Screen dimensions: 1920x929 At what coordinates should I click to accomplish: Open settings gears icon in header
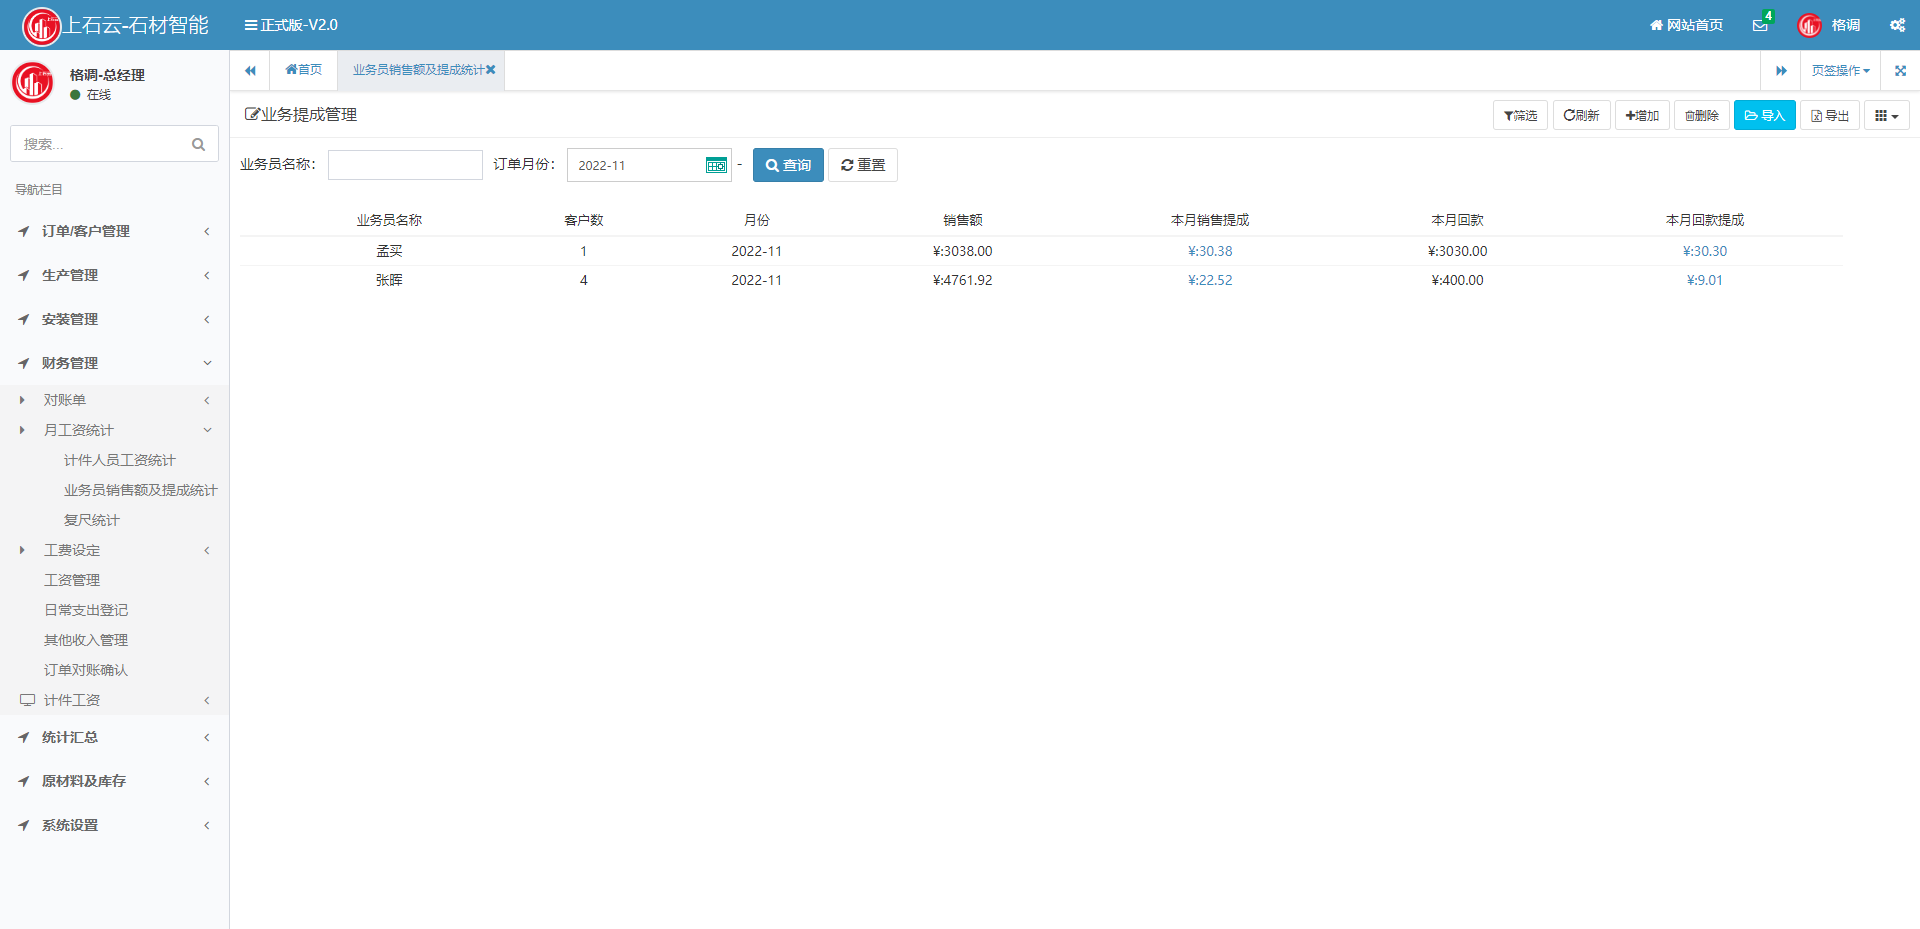[1897, 25]
